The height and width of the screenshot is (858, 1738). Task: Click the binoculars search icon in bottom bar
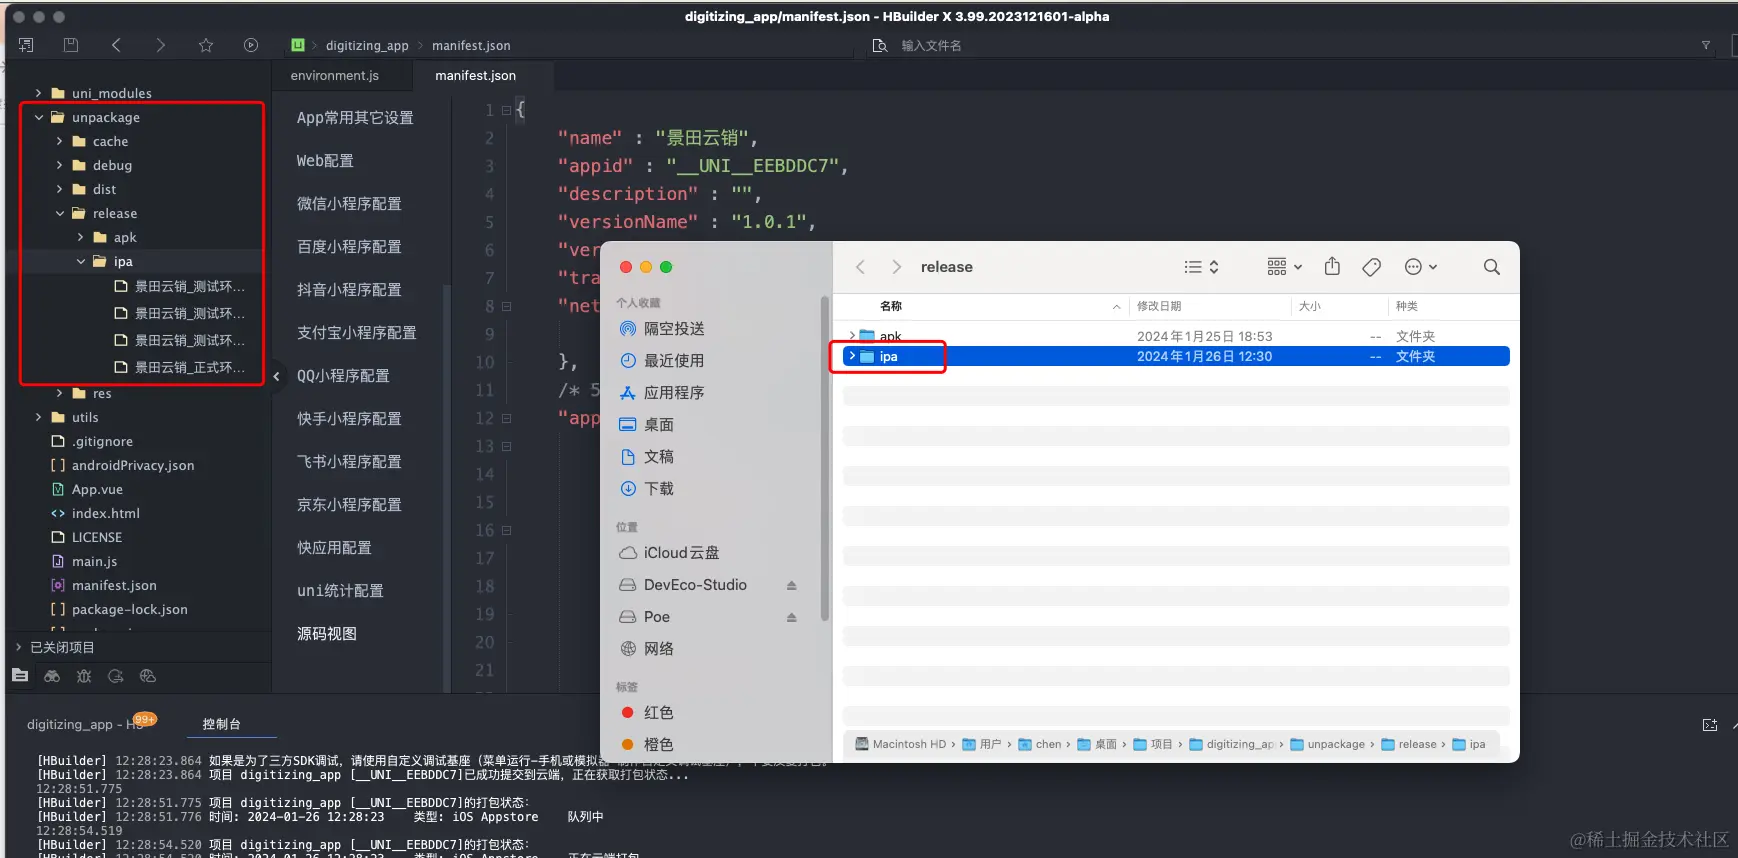(52, 676)
